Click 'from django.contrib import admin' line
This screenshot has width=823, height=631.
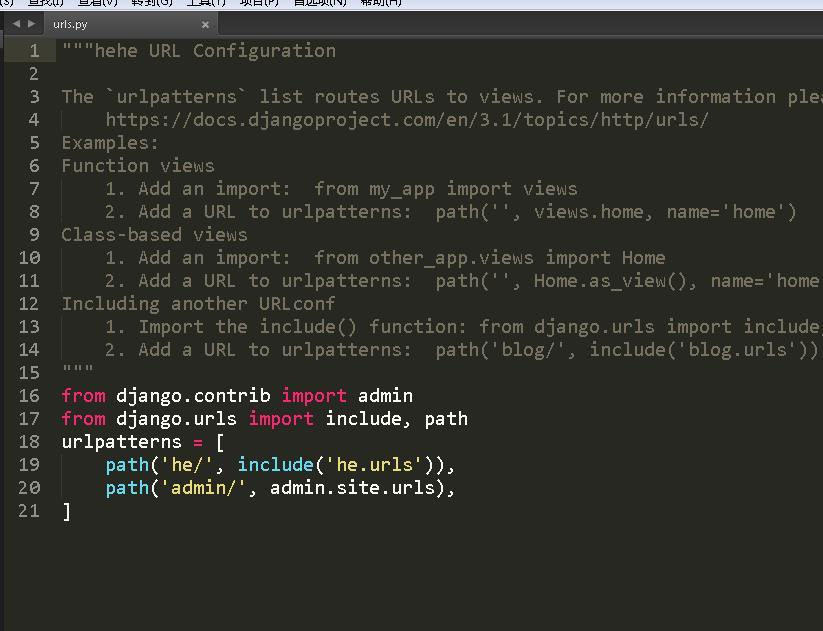tap(237, 396)
